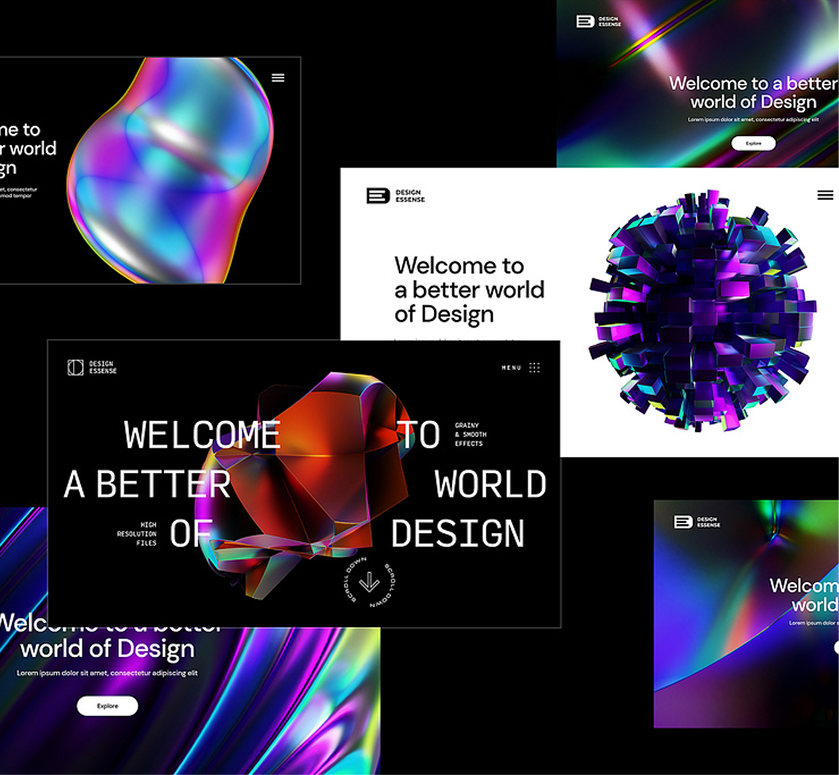Click Design Essense logo in top-right mockup

point(599,21)
